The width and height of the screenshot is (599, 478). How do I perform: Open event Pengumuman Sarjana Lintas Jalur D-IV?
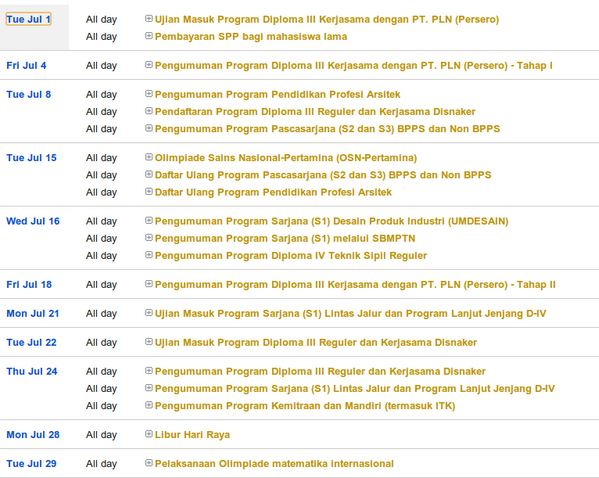[x=355, y=389]
